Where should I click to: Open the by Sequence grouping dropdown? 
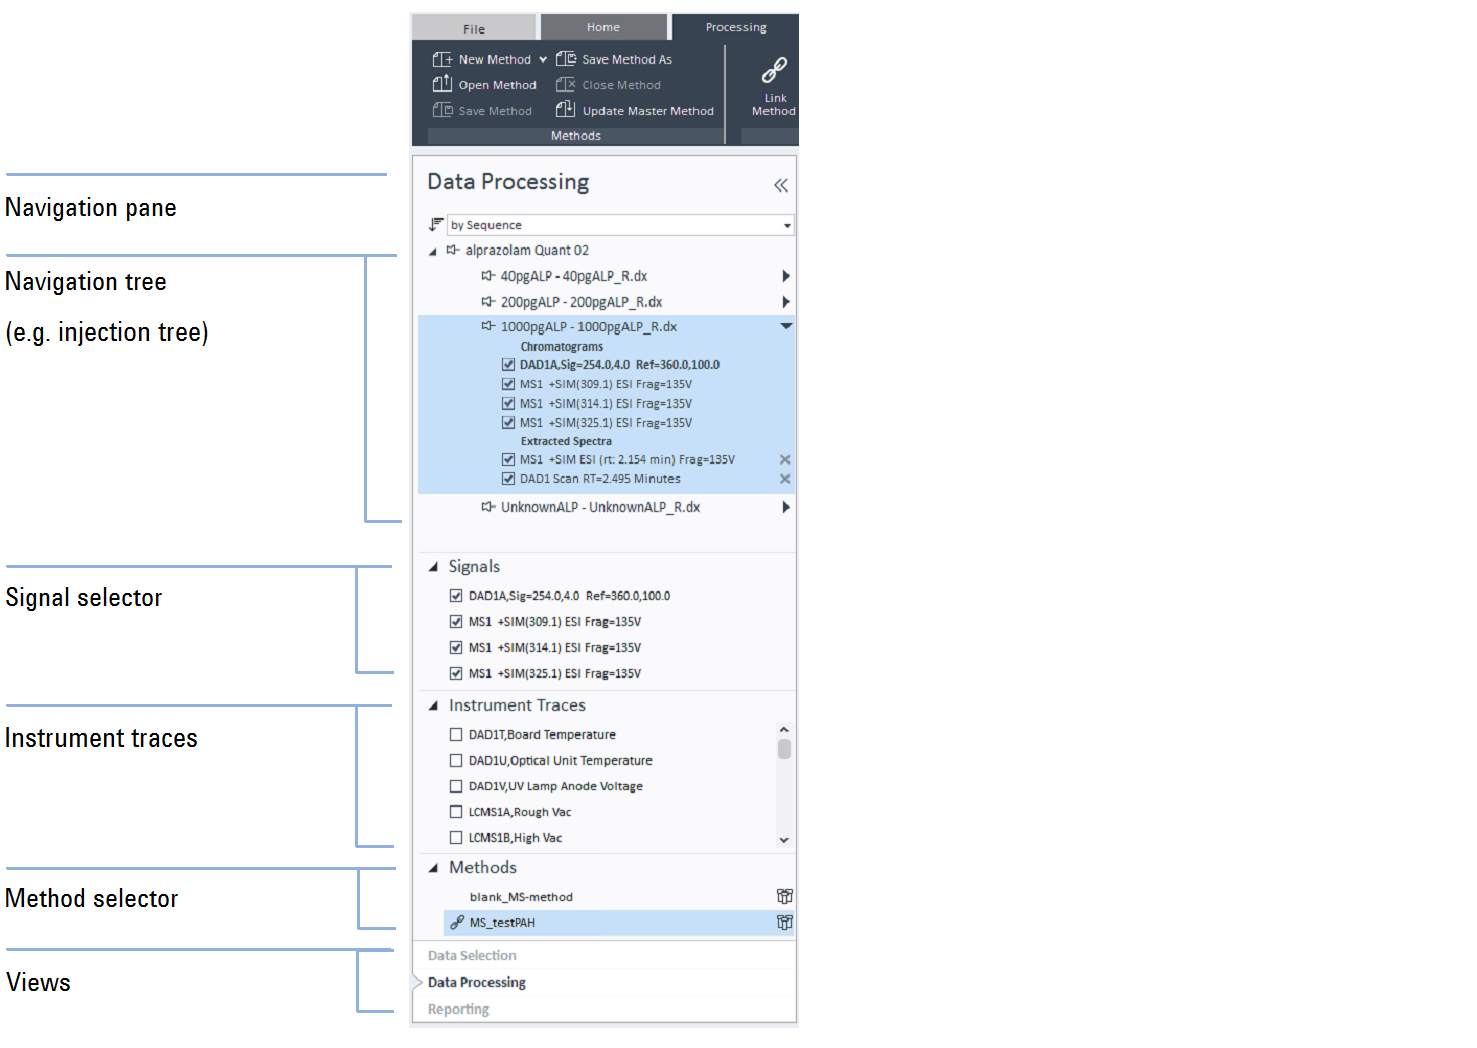[788, 226]
